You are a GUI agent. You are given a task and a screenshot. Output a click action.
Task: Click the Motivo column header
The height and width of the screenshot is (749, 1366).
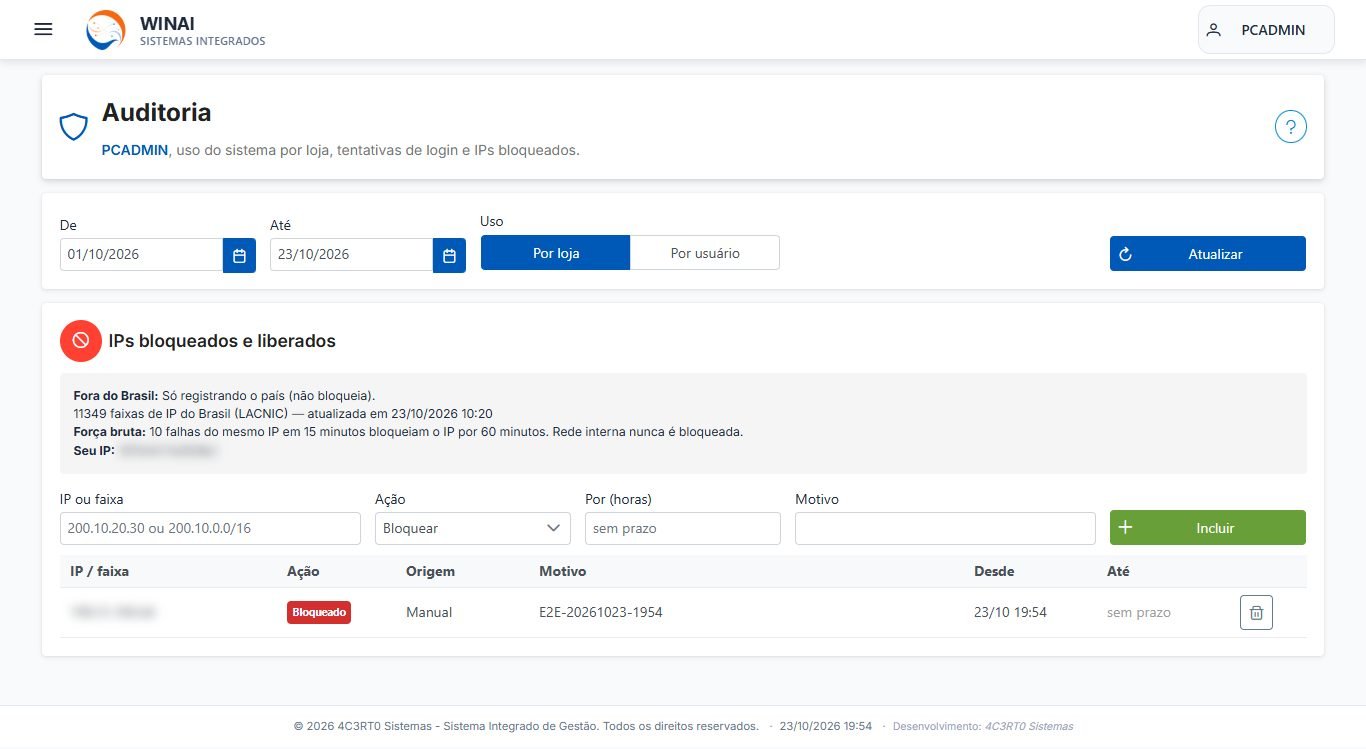click(563, 571)
